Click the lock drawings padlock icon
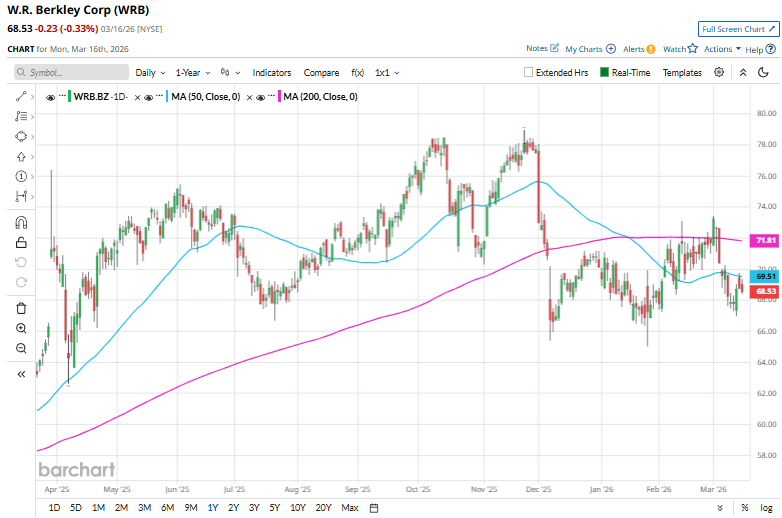This screenshot has height=518, width=782. [x=21, y=242]
